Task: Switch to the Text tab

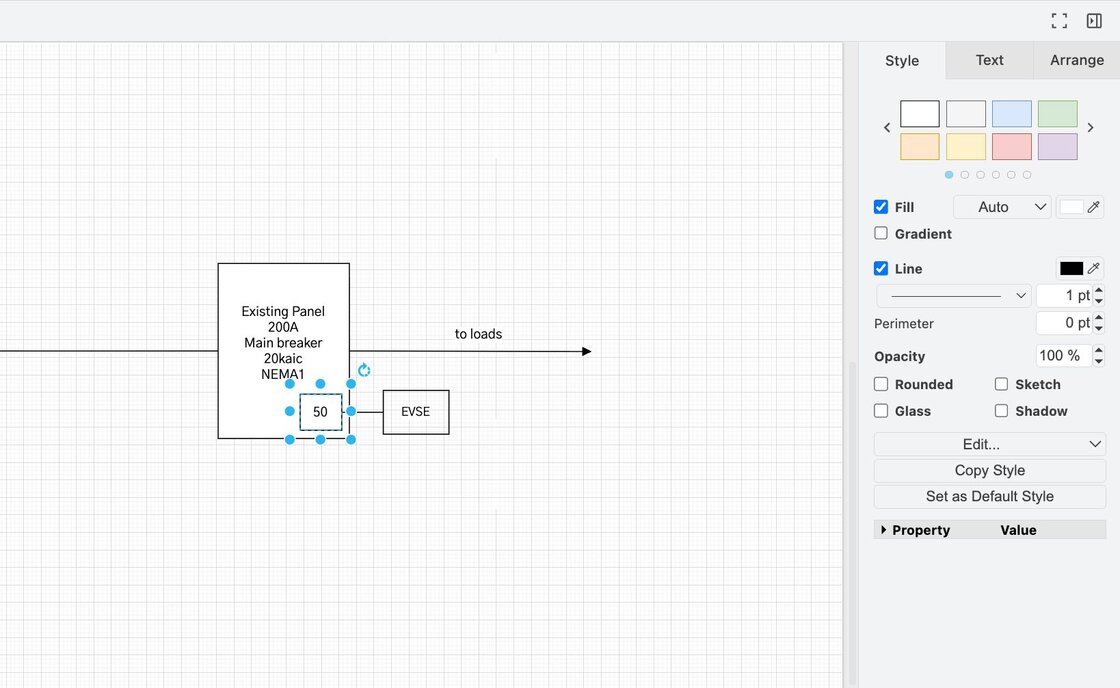Action: [x=989, y=60]
